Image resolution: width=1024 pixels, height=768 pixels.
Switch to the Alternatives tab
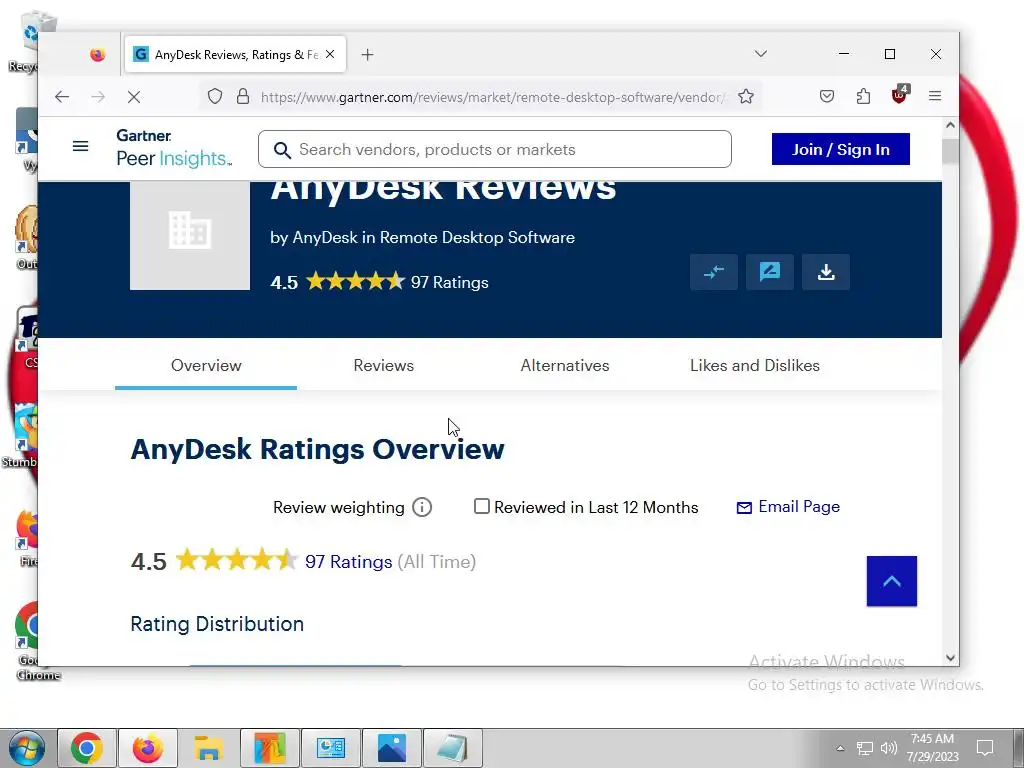coord(565,365)
